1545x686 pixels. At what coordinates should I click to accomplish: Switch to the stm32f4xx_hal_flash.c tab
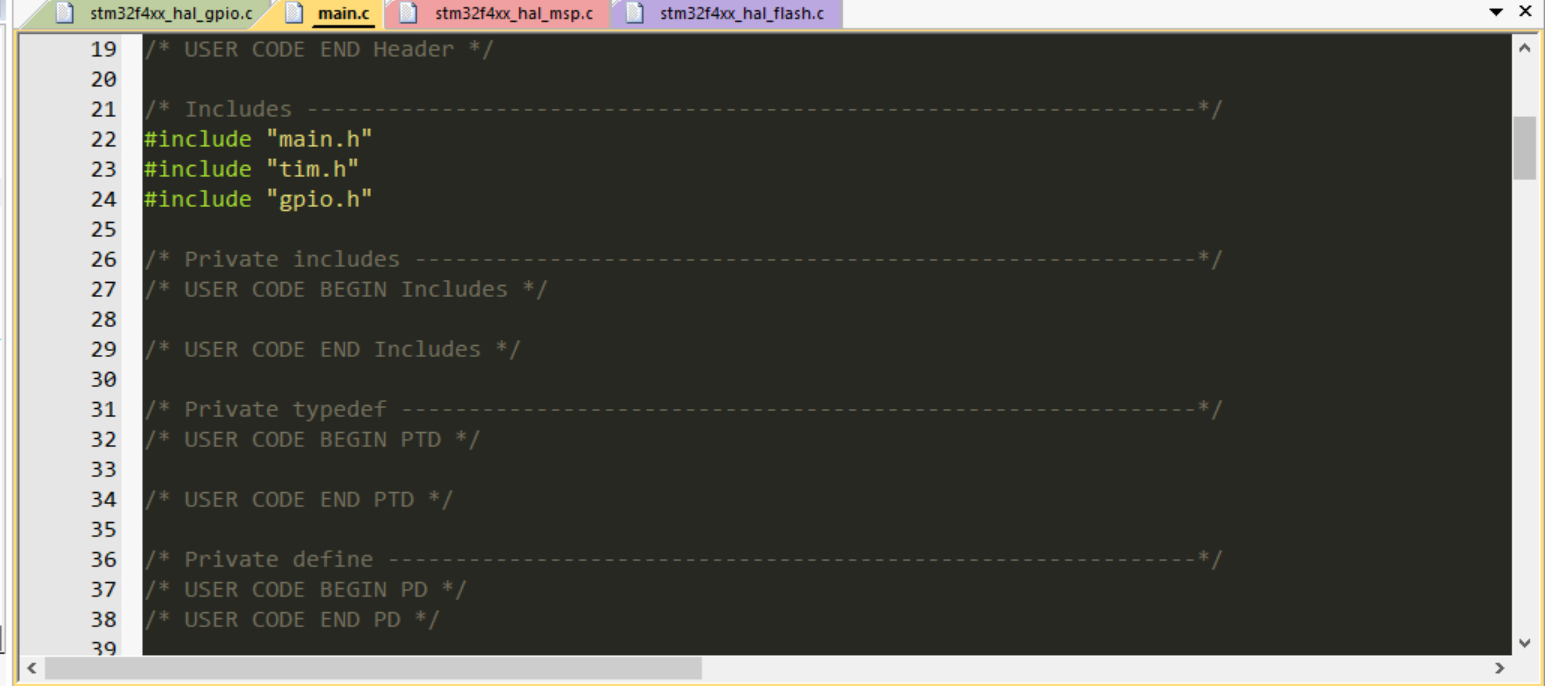727,14
